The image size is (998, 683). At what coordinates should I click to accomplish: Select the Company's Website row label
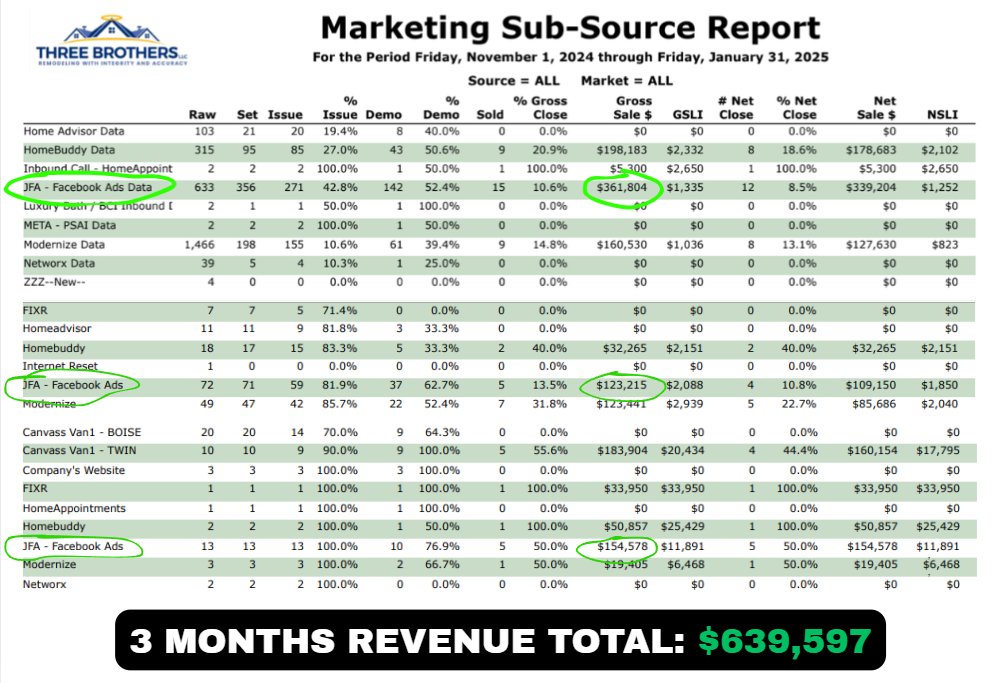click(74, 470)
